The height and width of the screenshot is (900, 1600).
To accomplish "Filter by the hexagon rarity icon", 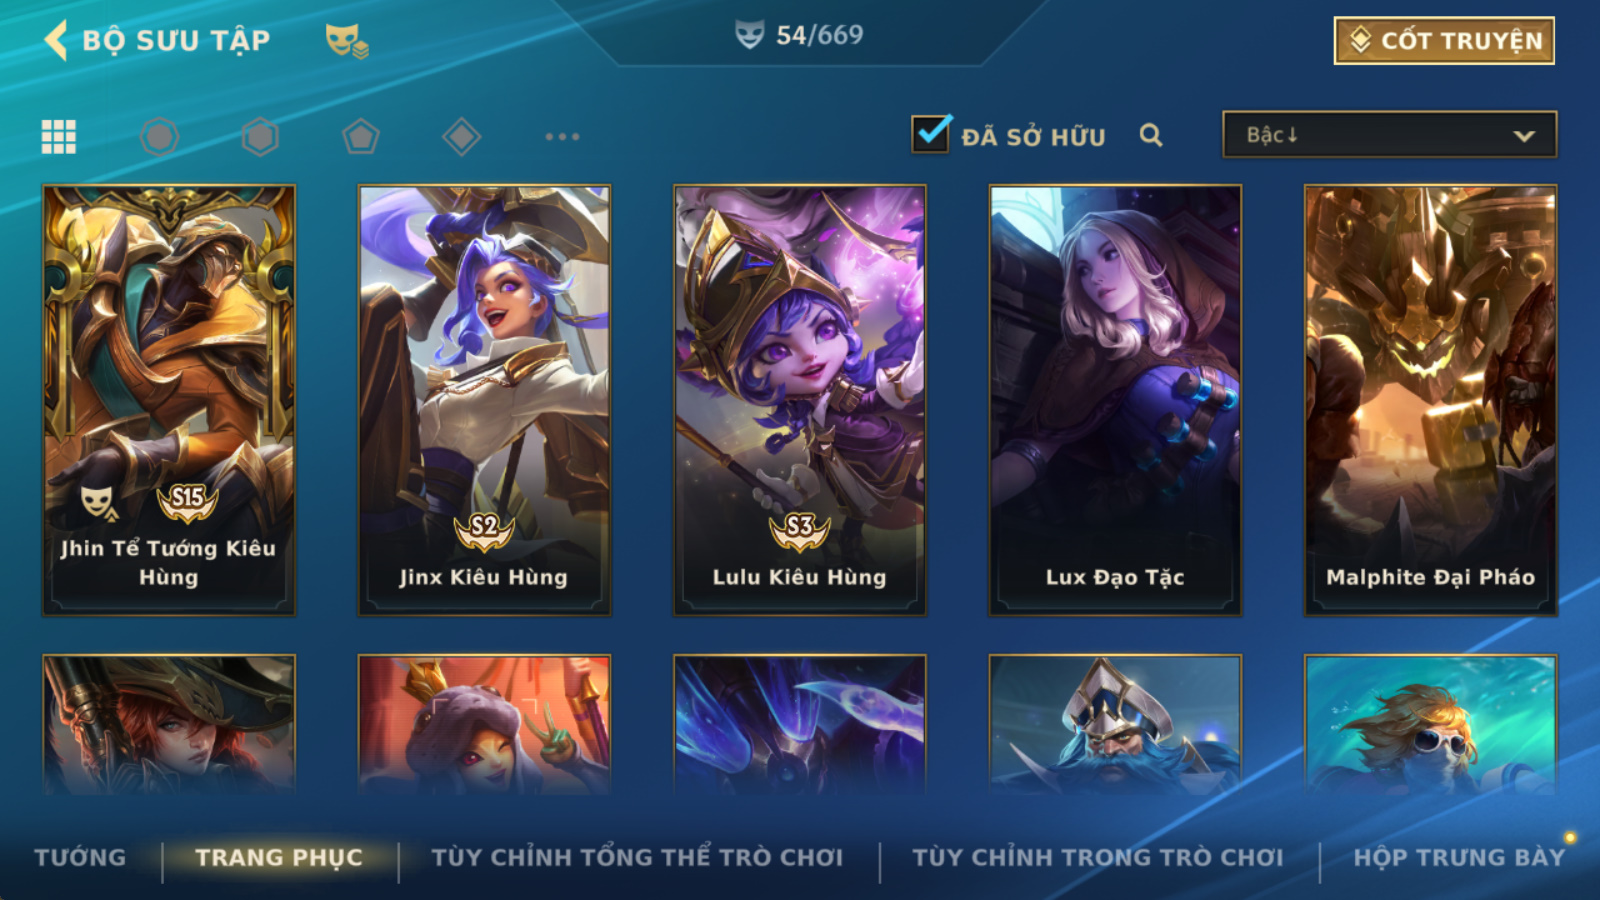I will point(260,136).
